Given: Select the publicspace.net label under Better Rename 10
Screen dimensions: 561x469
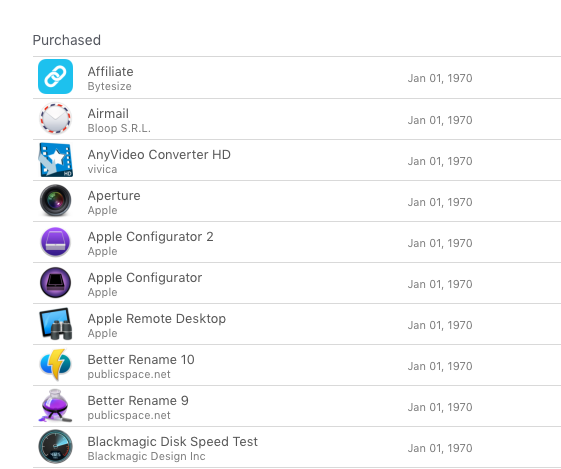Looking at the screenshot, I should tap(129, 374).
